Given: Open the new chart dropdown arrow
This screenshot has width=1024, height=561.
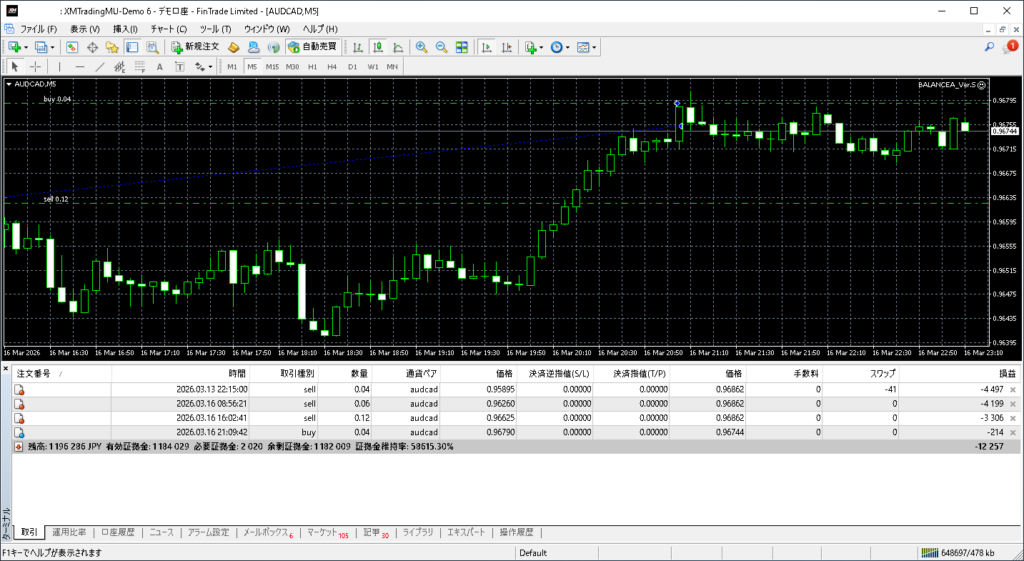Looking at the screenshot, I should [x=25, y=47].
